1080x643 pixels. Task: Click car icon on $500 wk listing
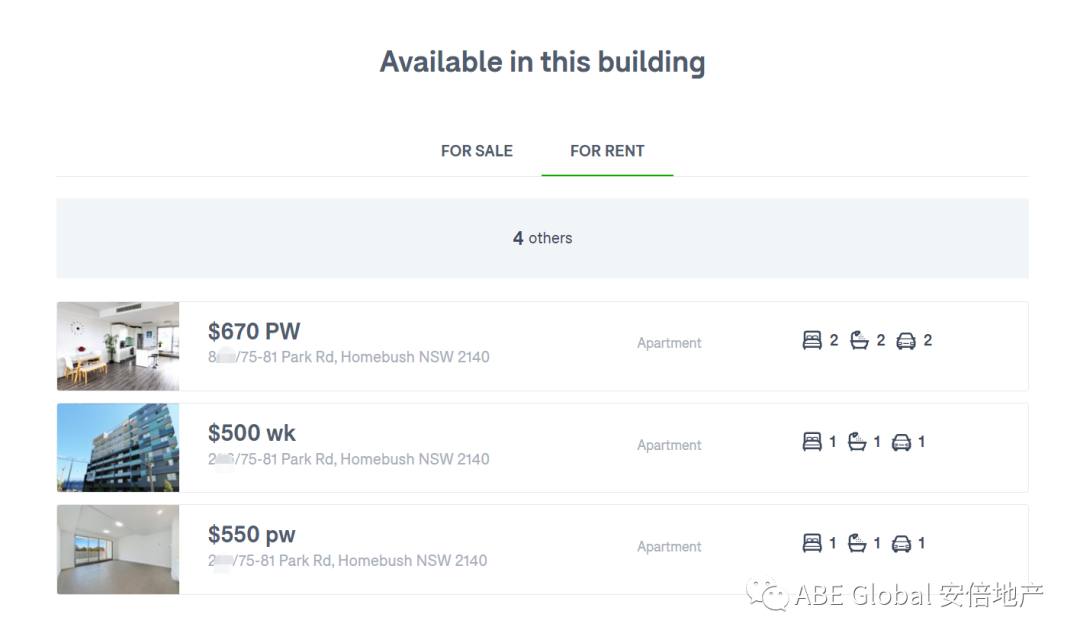coord(901,442)
